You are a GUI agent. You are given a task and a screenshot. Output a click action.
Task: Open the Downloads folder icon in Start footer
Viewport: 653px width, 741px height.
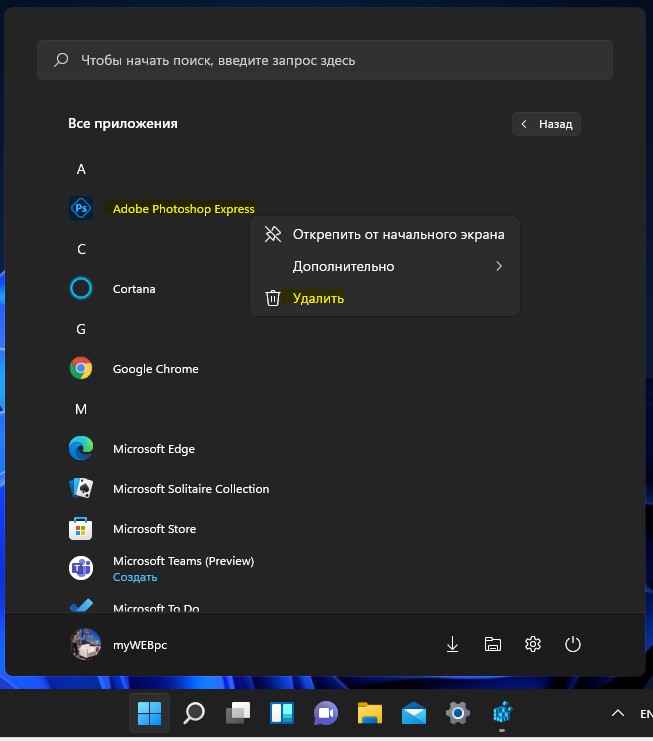(452, 644)
